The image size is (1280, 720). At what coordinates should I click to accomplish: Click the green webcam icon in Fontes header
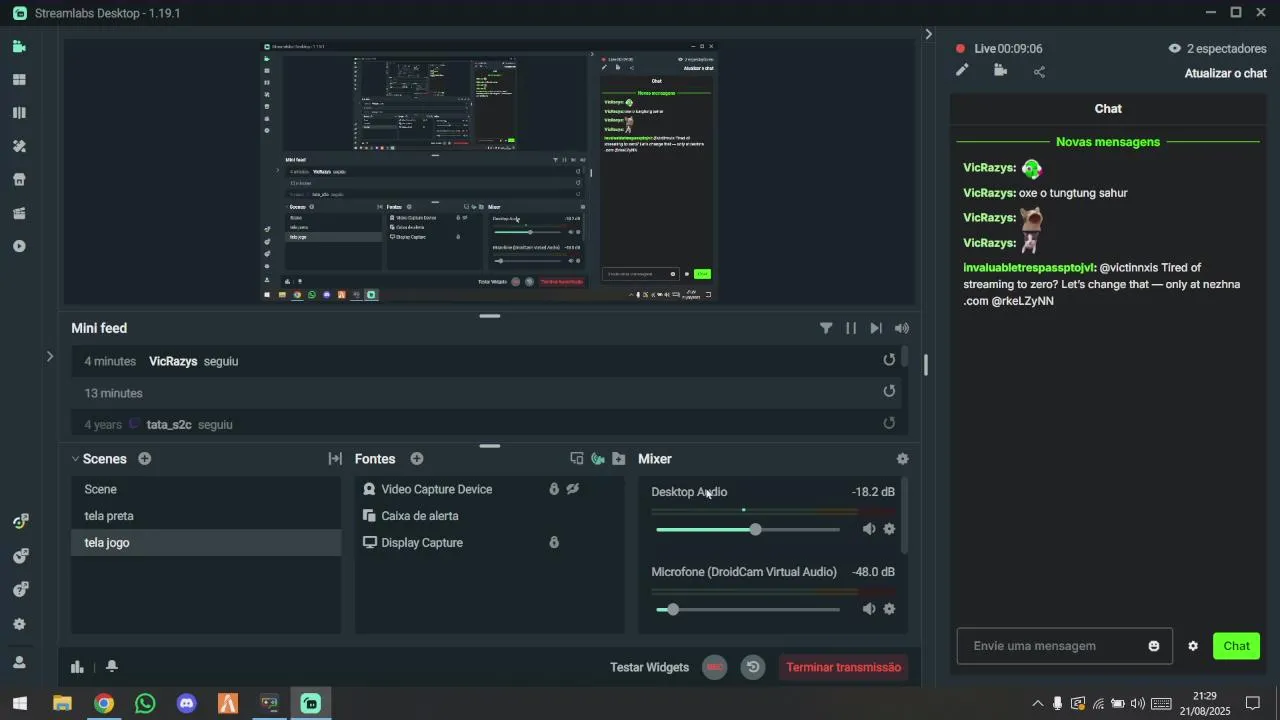click(598, 459)
